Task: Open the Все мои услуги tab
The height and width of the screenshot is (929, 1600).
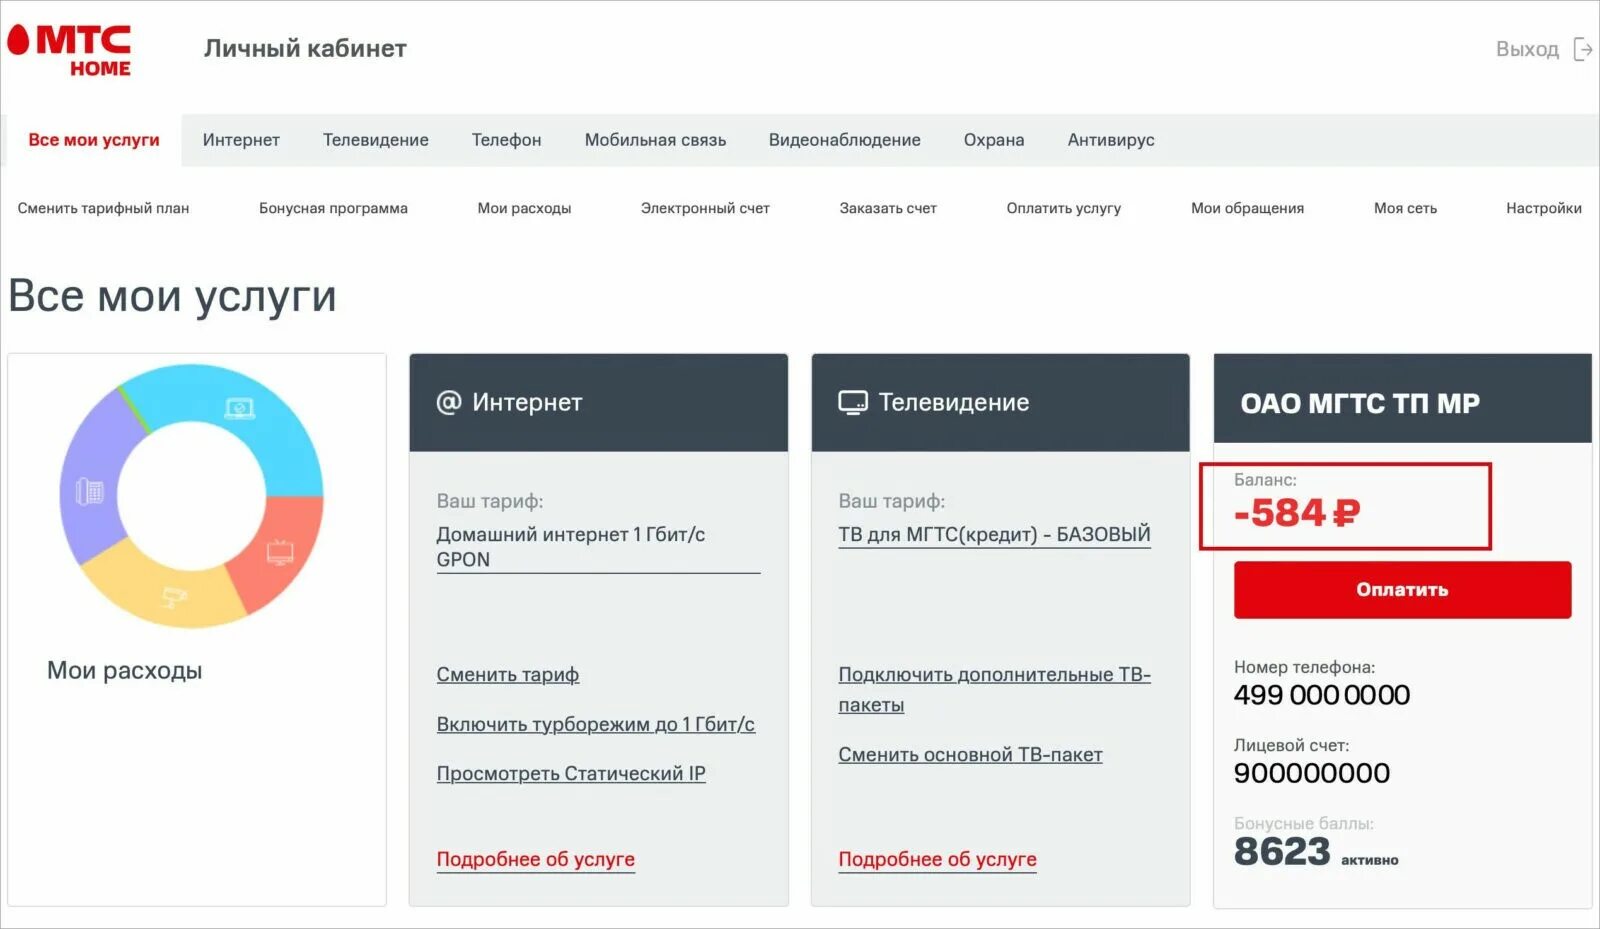Action: [94, 140]
